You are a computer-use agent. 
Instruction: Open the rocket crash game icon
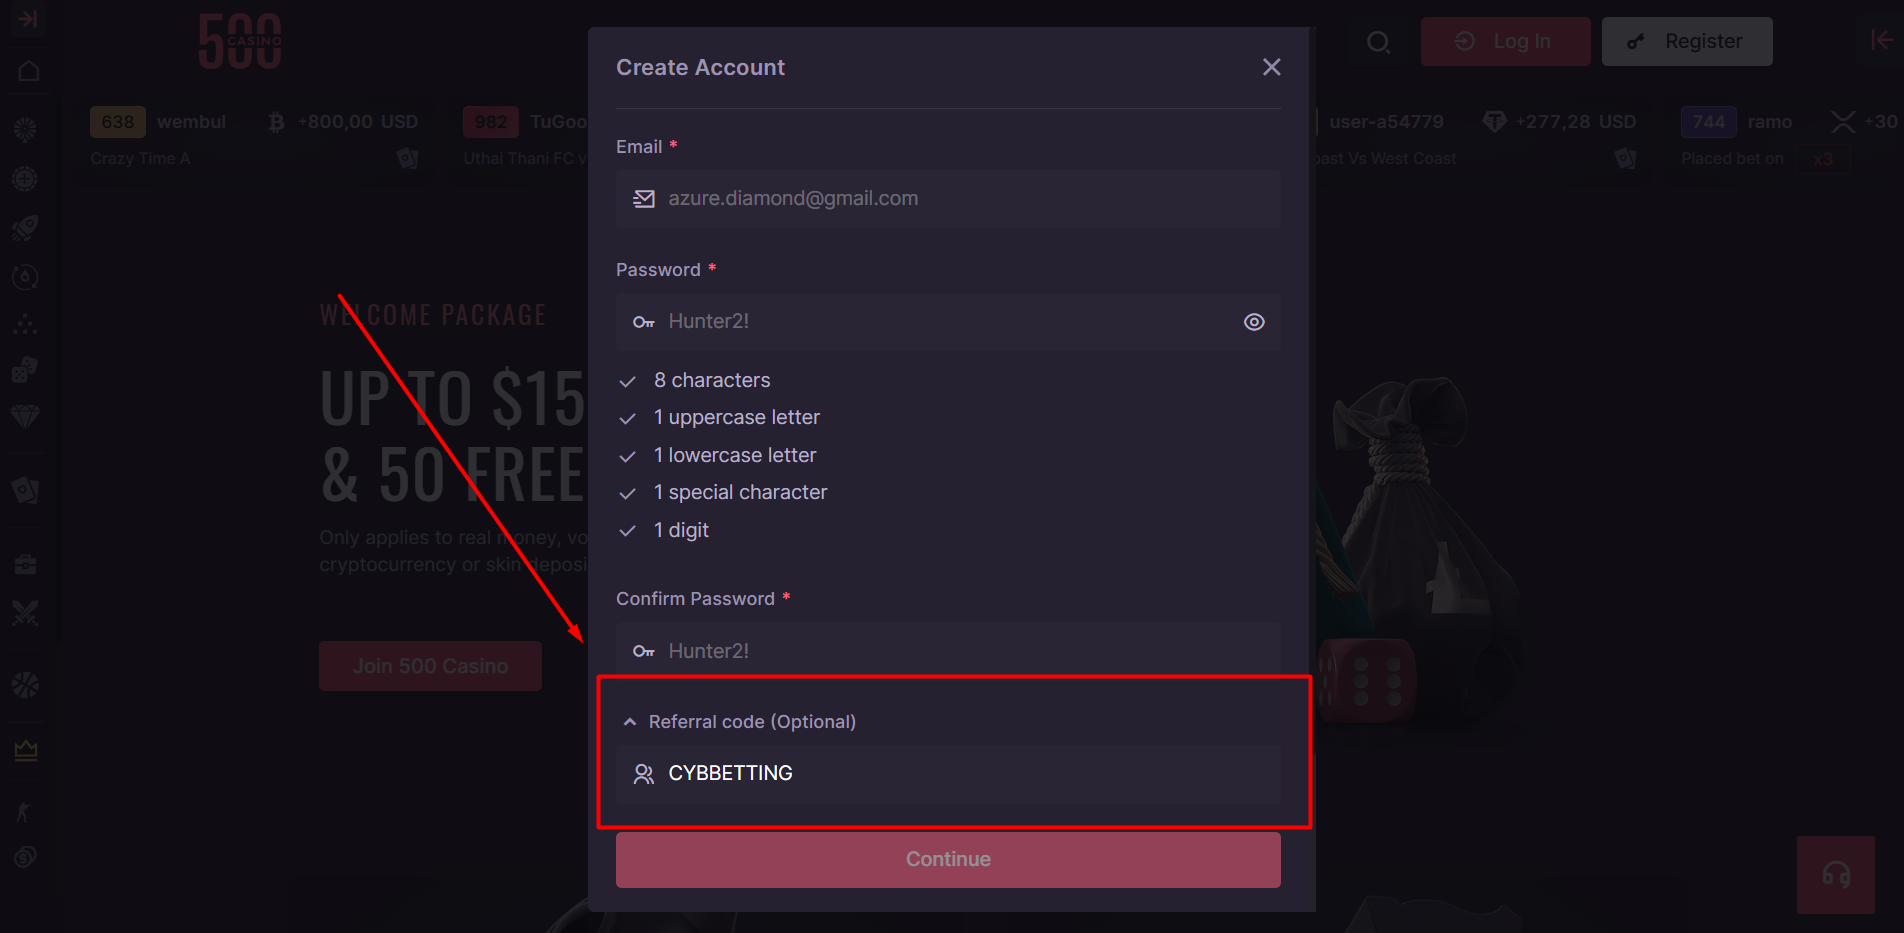25,228
